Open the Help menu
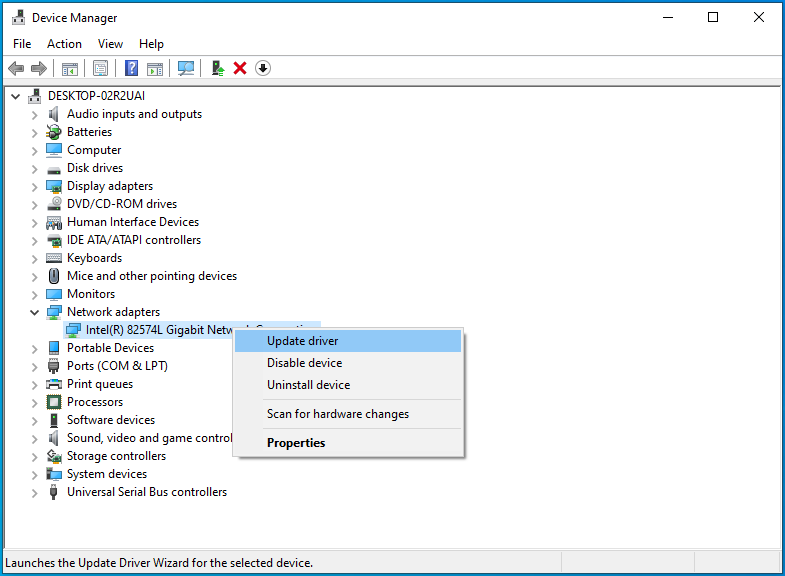The image size is (785, 576). tap(151, 44)
